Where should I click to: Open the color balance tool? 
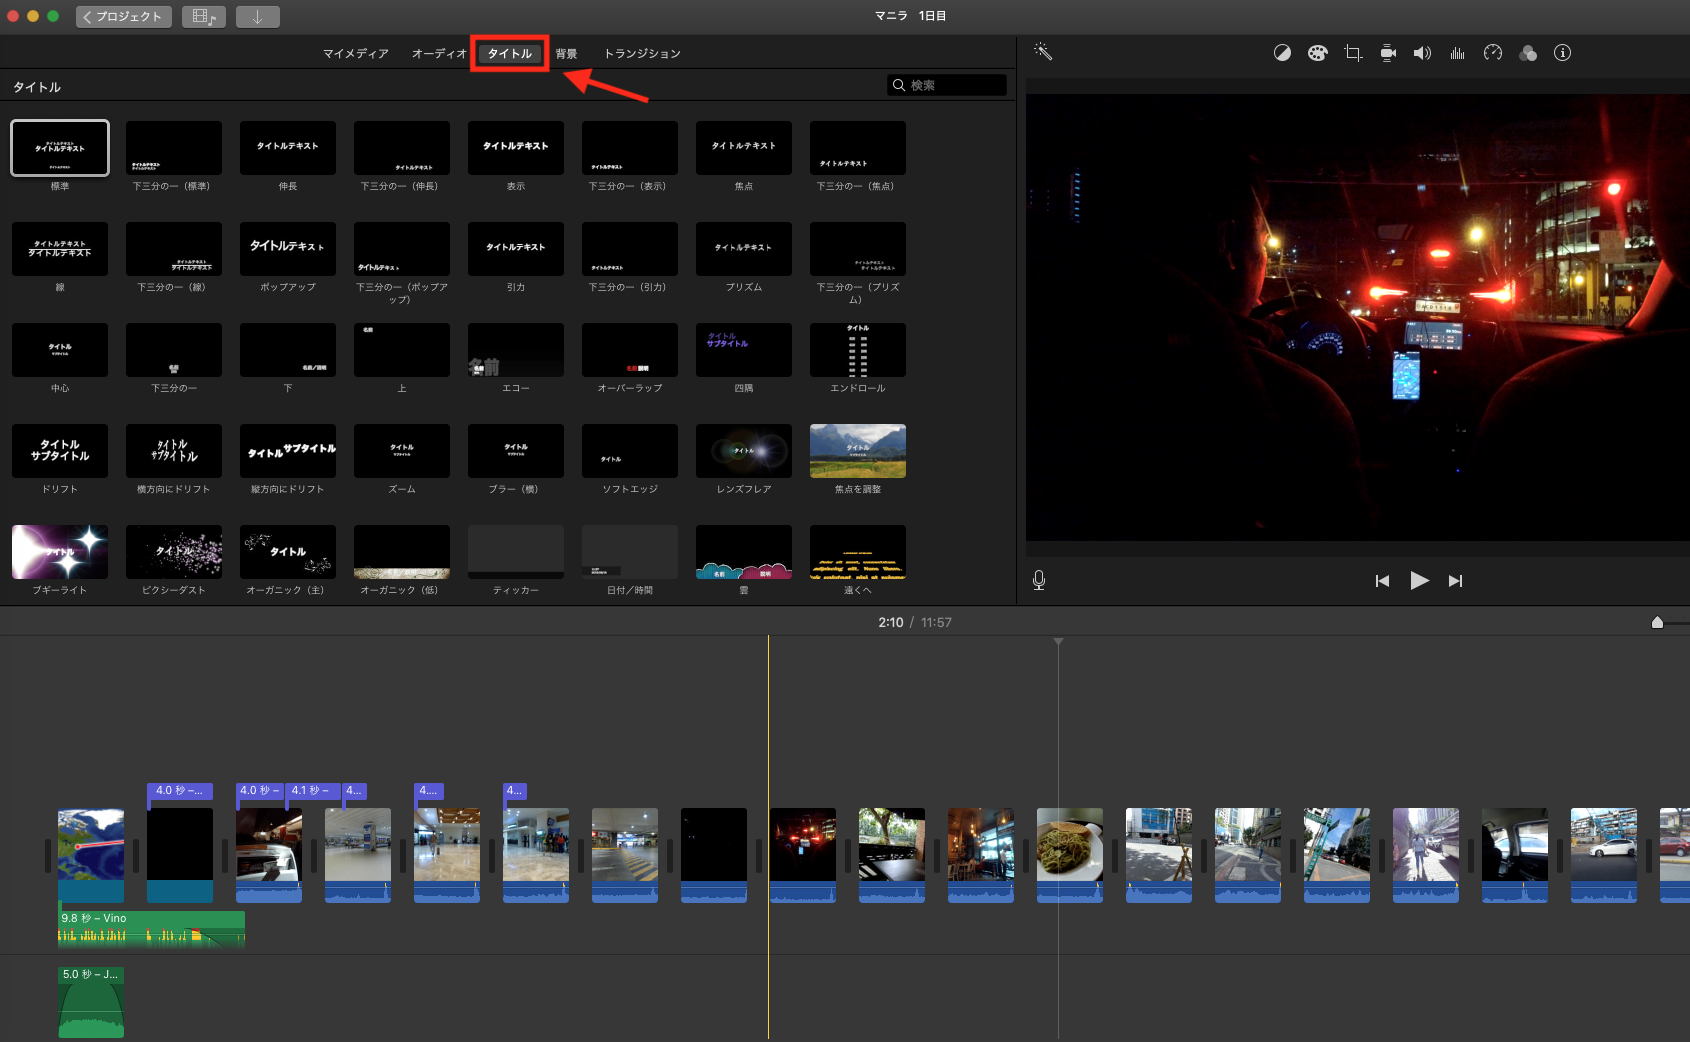point(1282,53)
